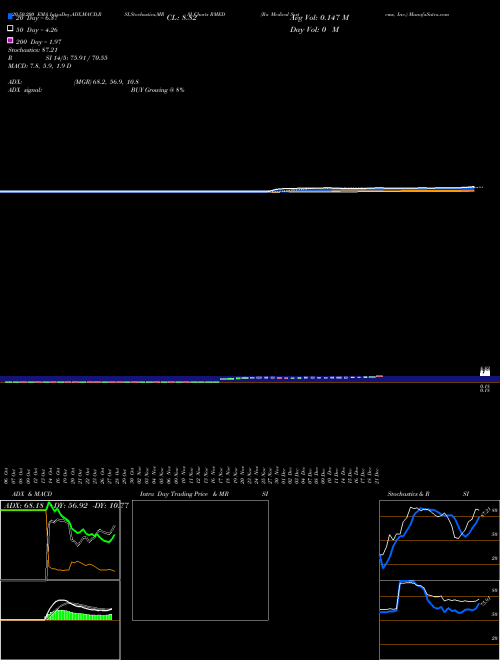
Task: Click the 'Day Vol: 0 M' label
Action: (314, 29)
